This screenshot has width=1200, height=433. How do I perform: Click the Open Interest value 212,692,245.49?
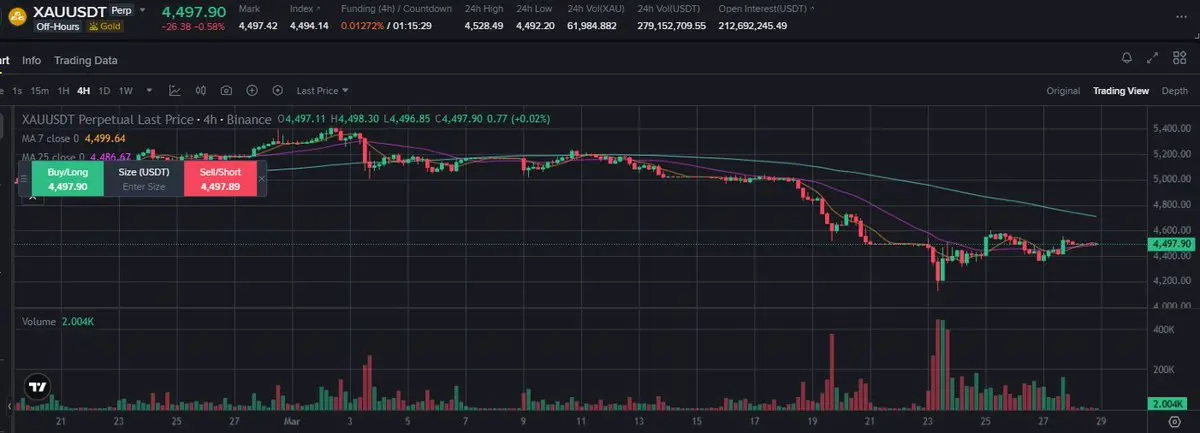tap(752, 25)
